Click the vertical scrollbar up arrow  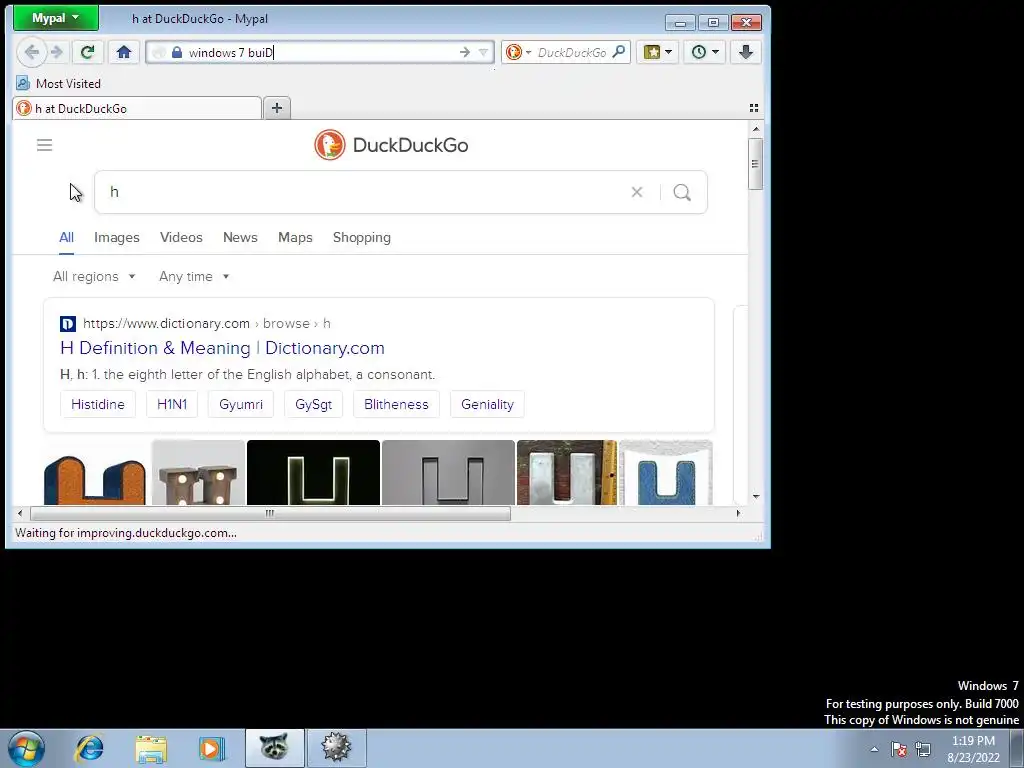pos(756,129)
